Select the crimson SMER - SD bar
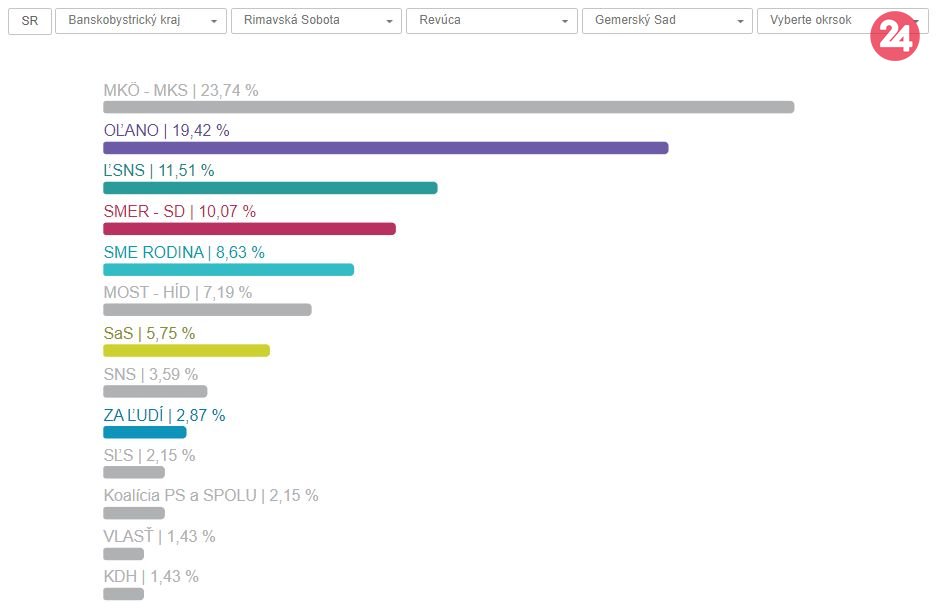938x615 pixels. (249, 229)
